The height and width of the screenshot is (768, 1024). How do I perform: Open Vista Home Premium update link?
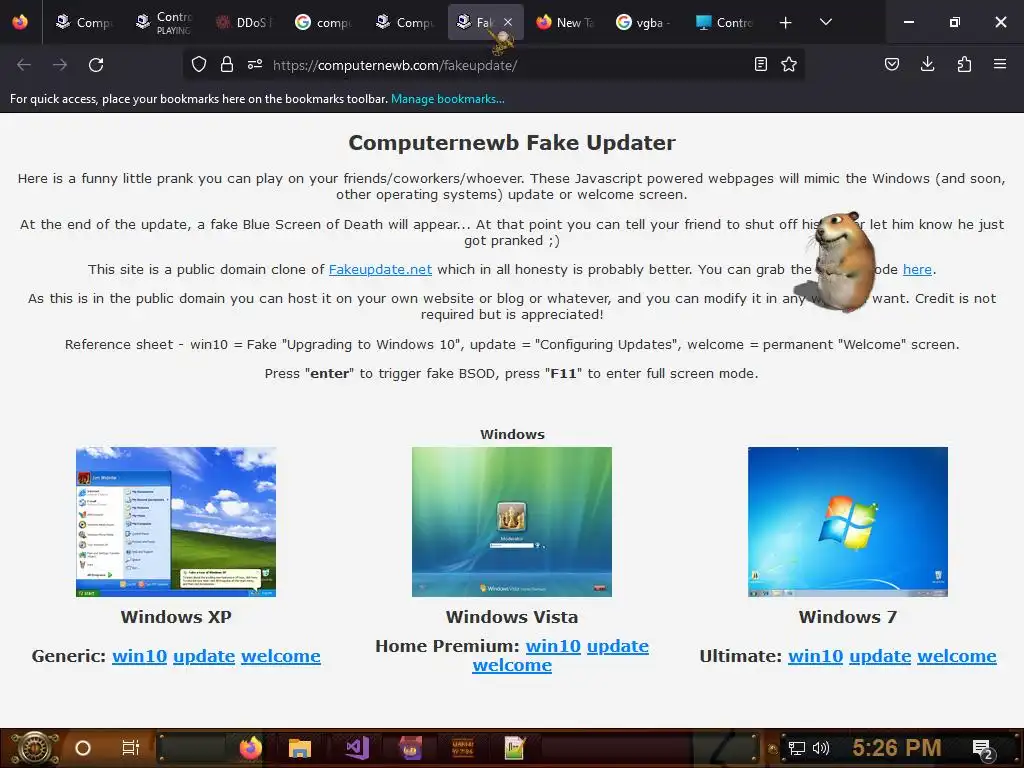point(618,646)
